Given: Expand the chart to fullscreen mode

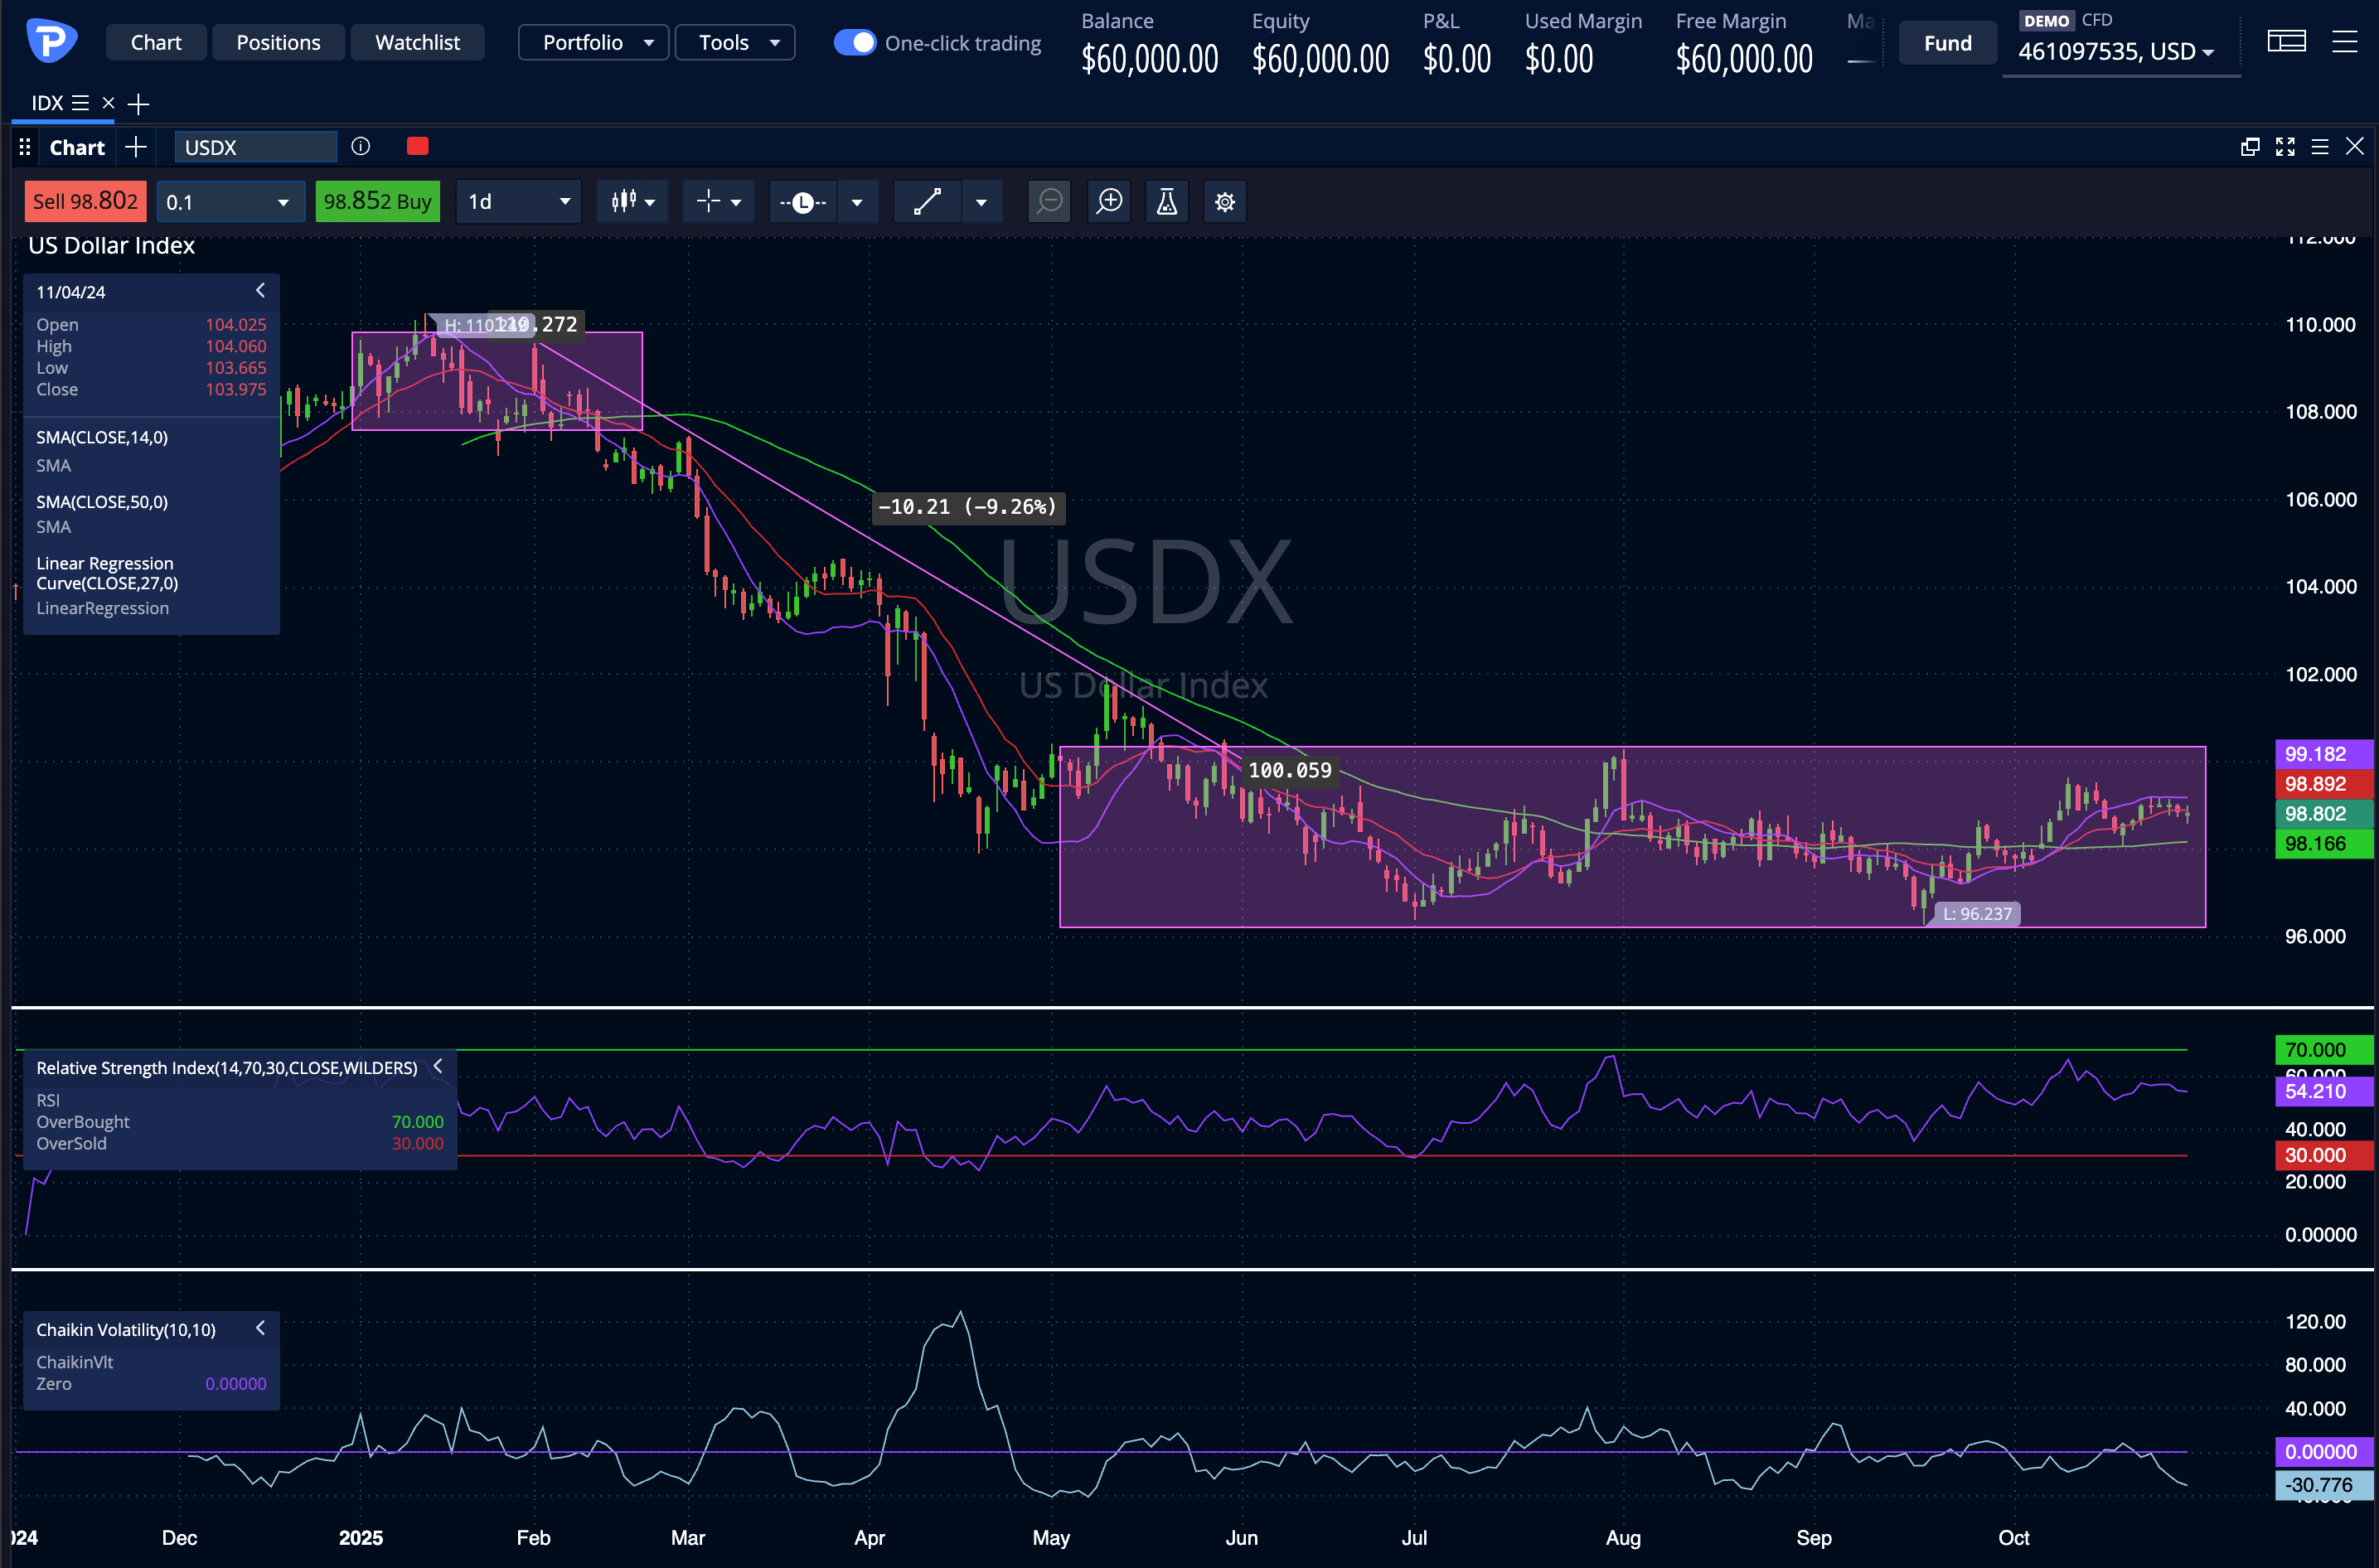Looking at the screenshot, I should point(2285,146).
